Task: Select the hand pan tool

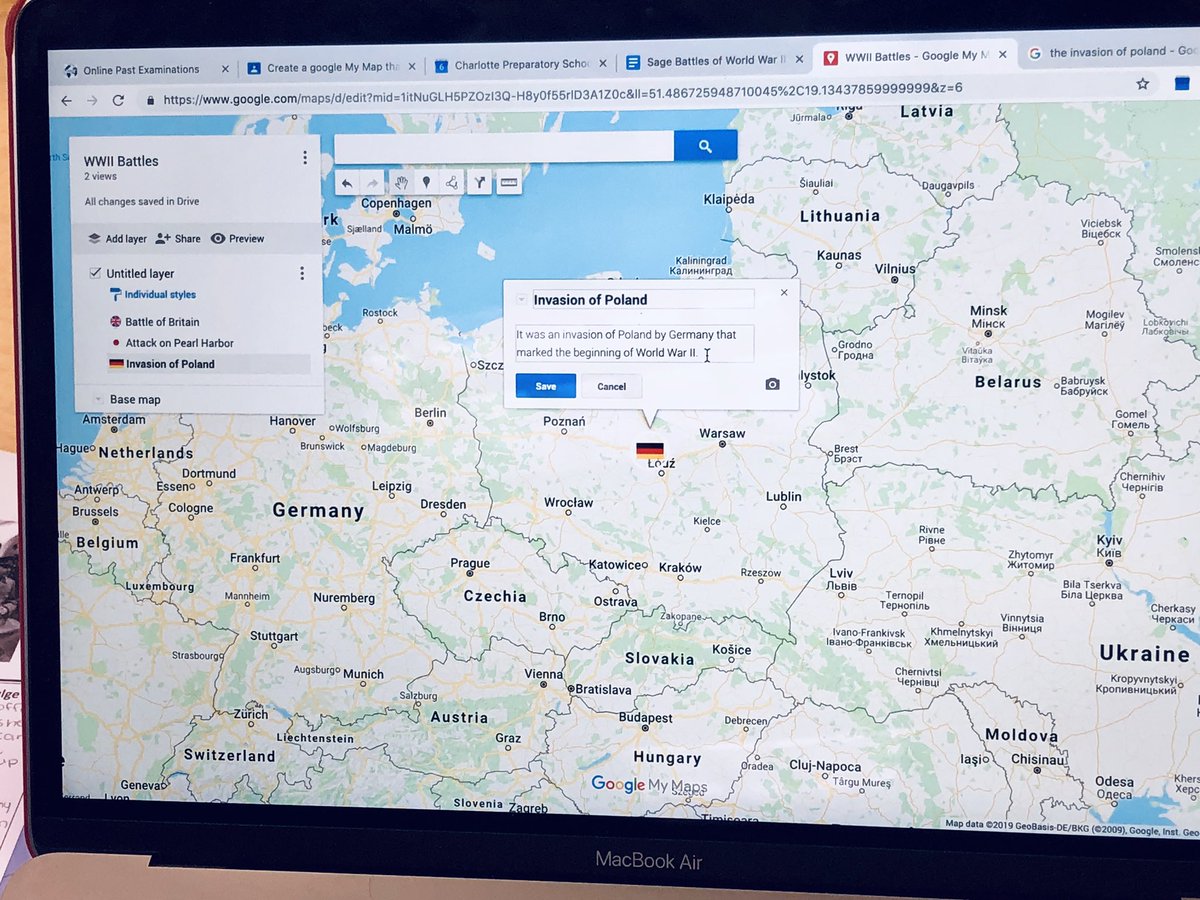Action: tap(401, 183)
